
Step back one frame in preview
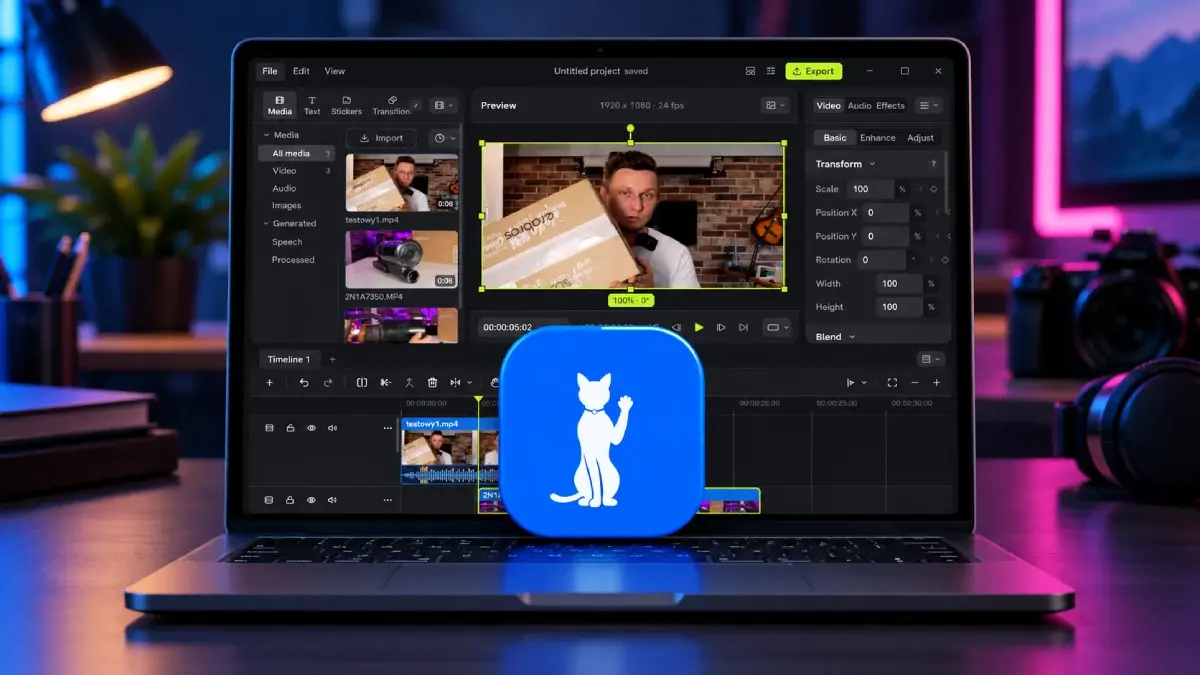coord(676,327)
